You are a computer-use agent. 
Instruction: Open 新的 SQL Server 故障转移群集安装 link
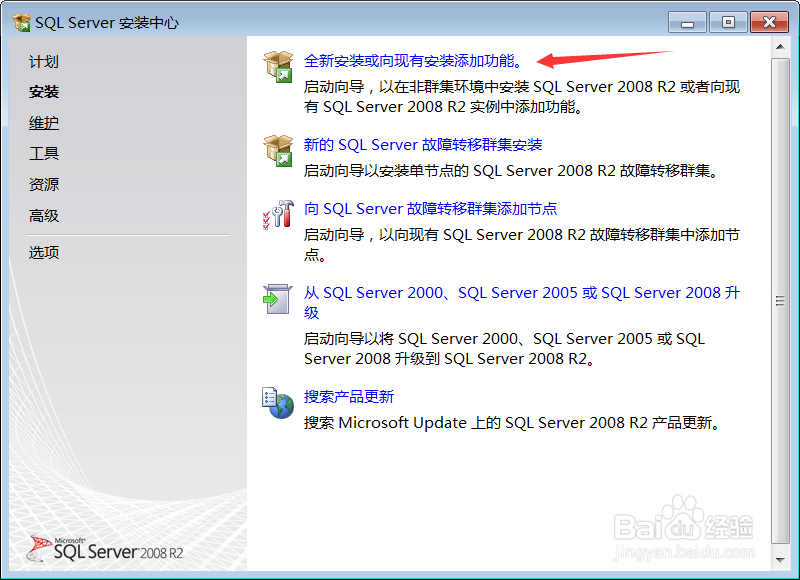423,145
